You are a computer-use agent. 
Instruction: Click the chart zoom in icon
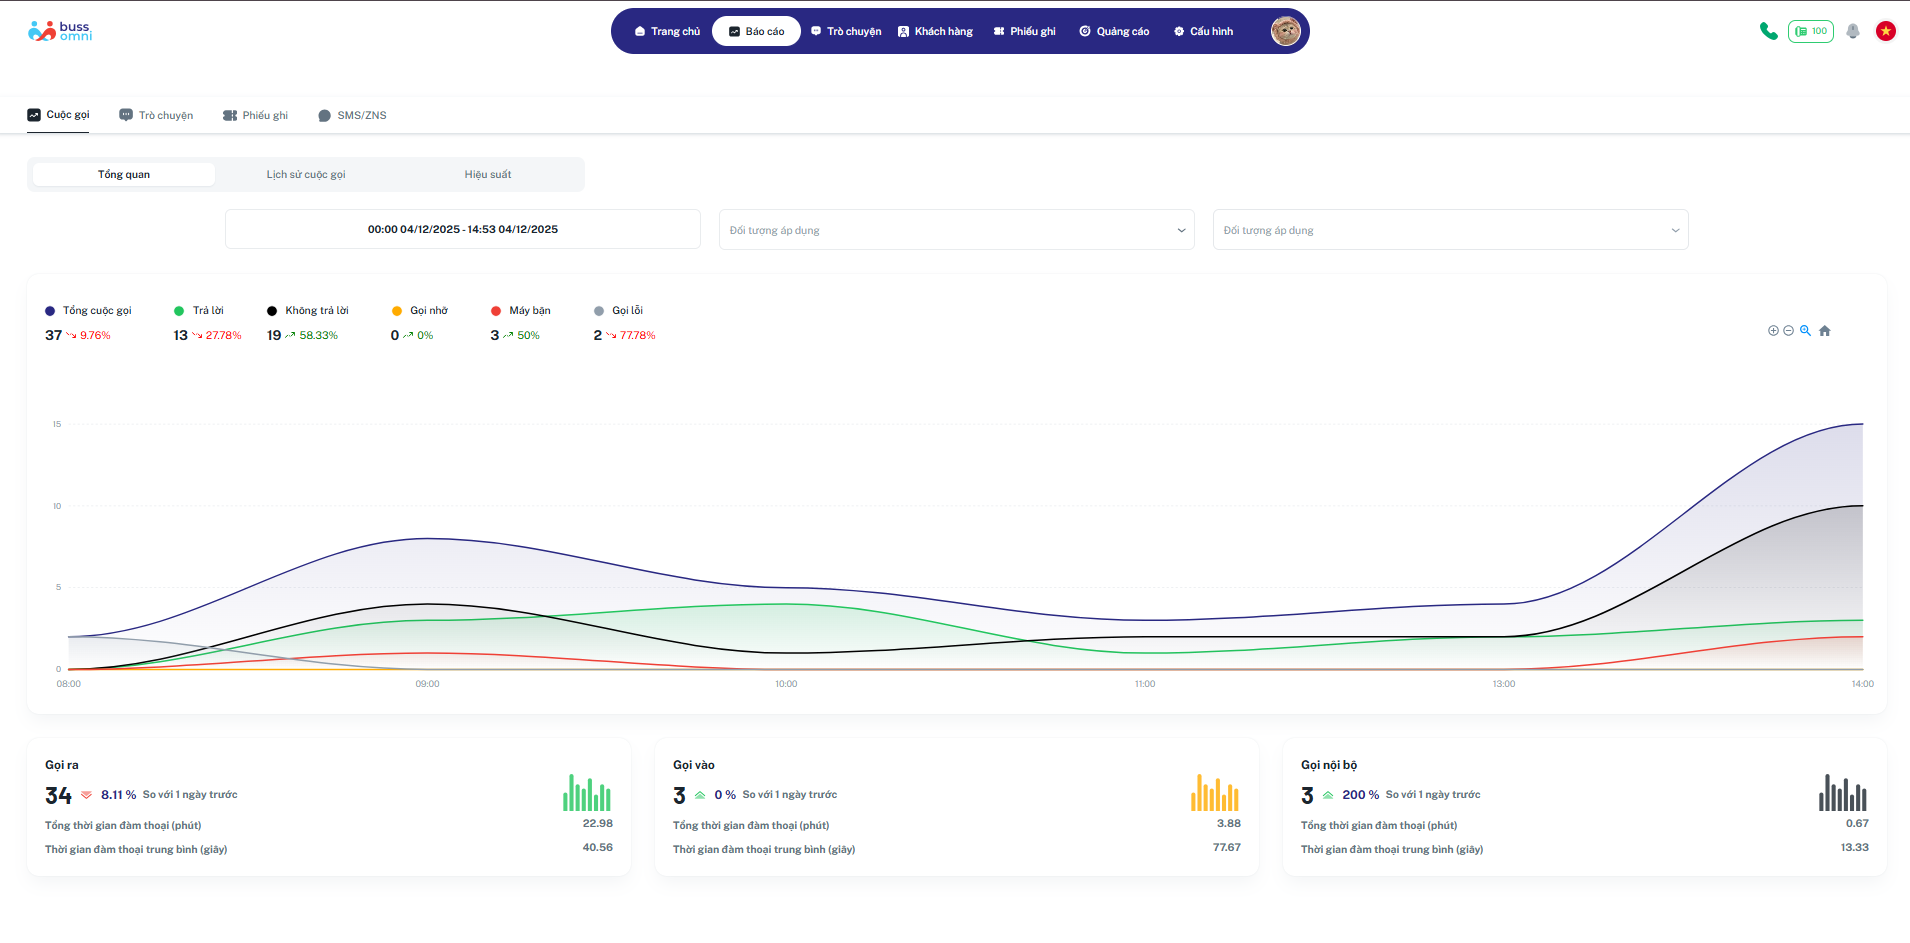tap(1773, 331)
